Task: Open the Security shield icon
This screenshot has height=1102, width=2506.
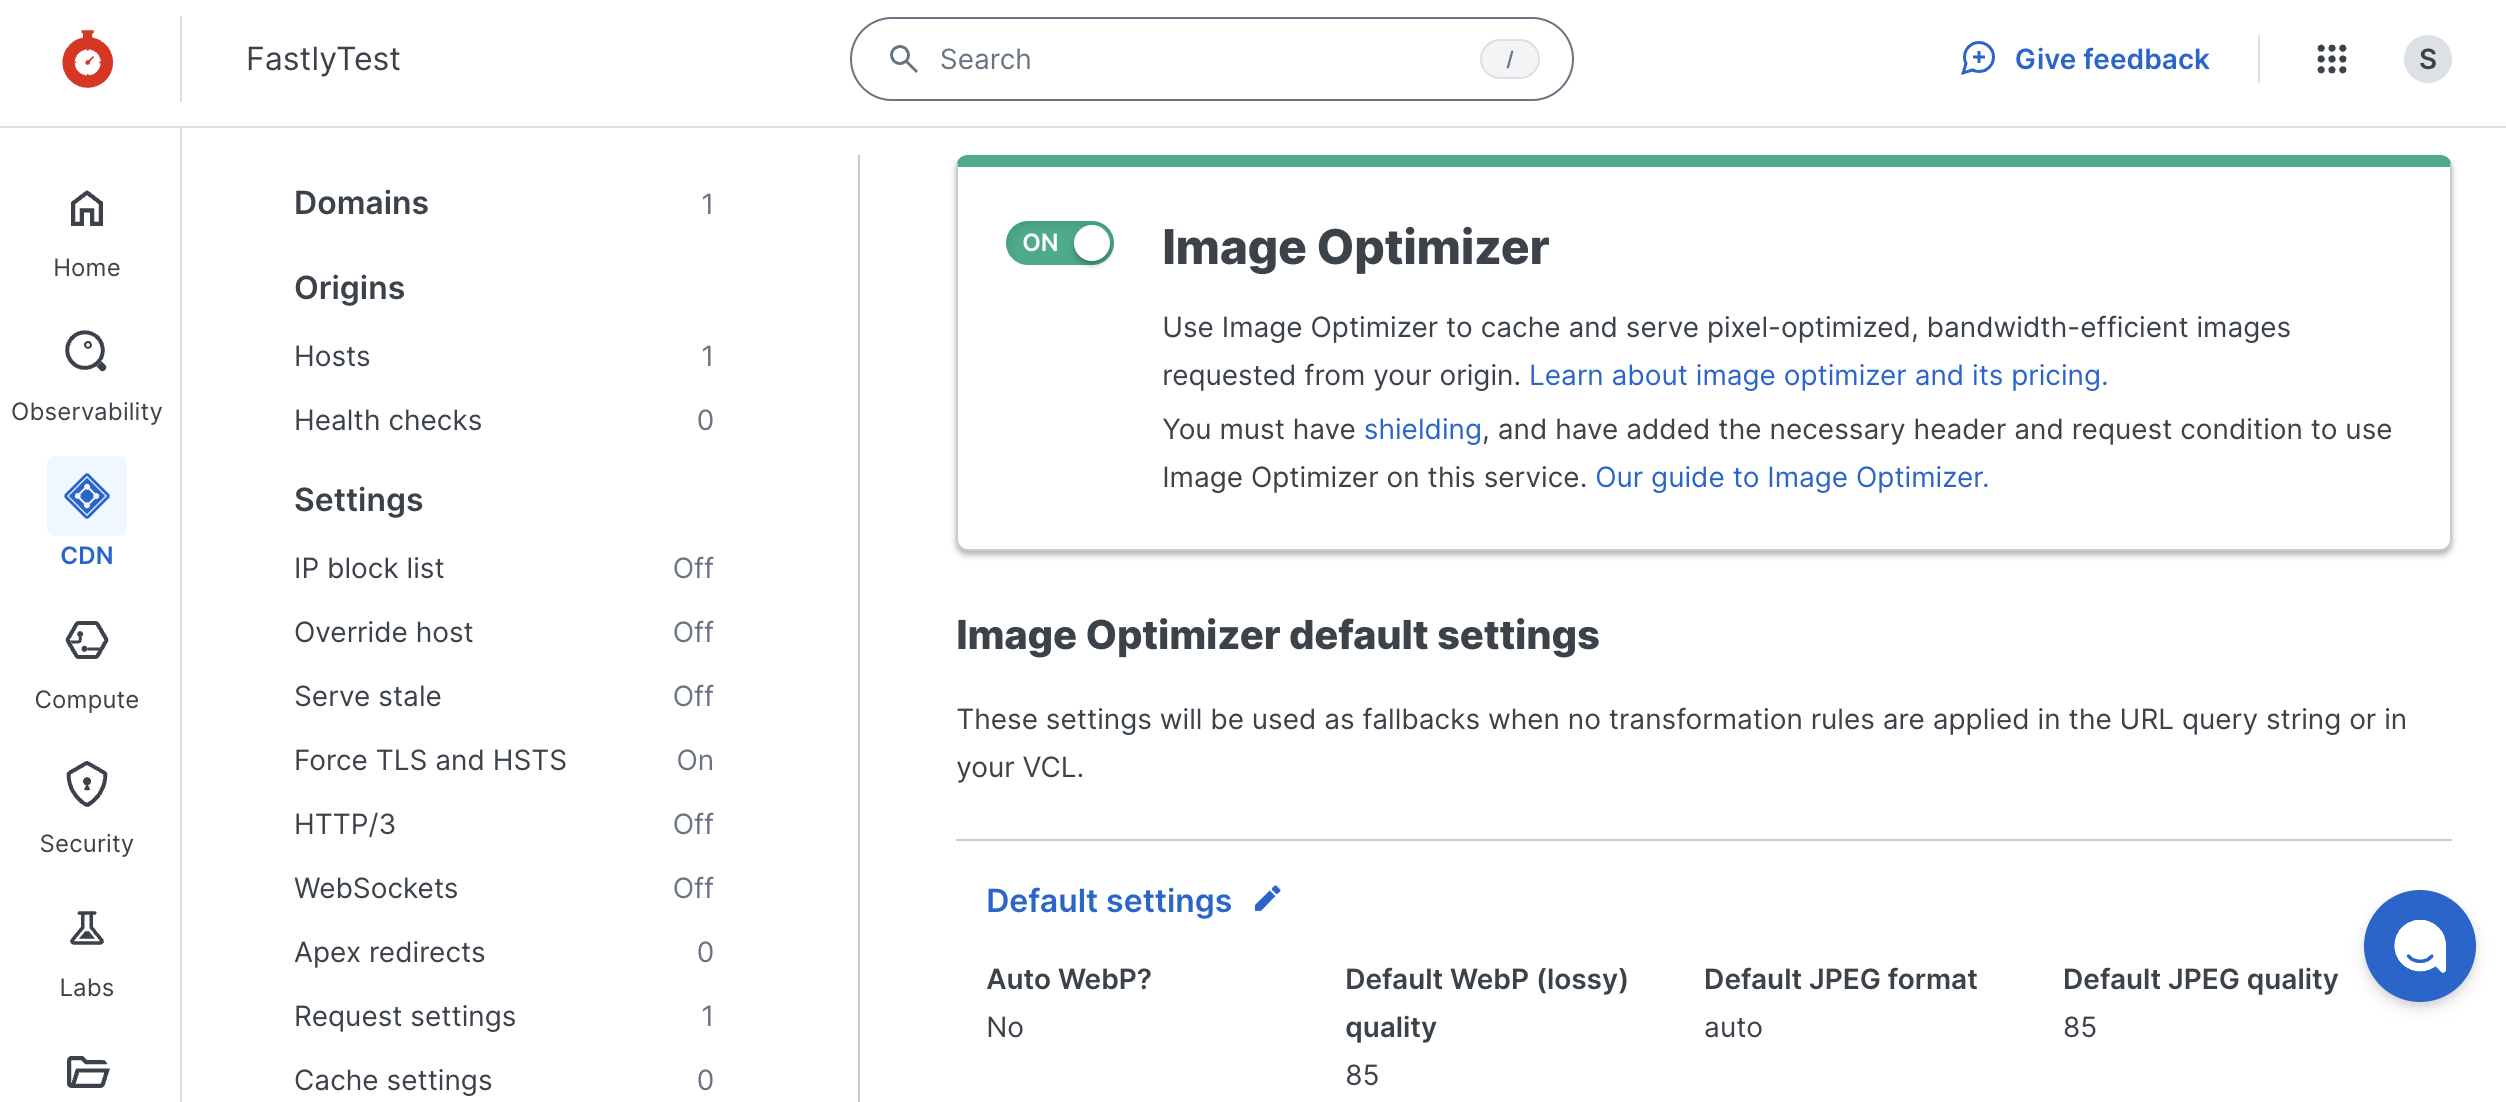Action: click(x=87, y=784)
